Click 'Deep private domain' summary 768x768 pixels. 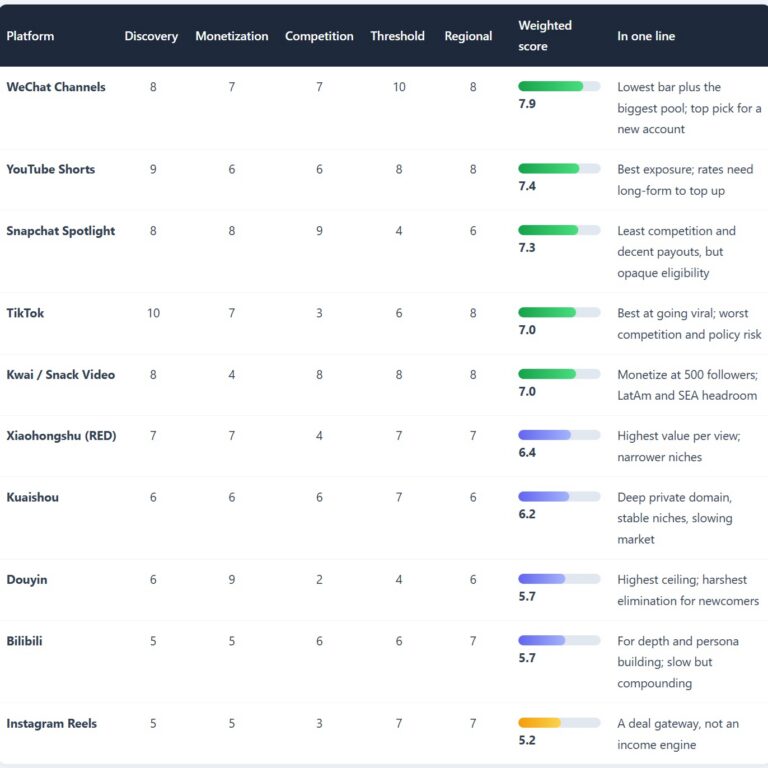coord(675,518)
